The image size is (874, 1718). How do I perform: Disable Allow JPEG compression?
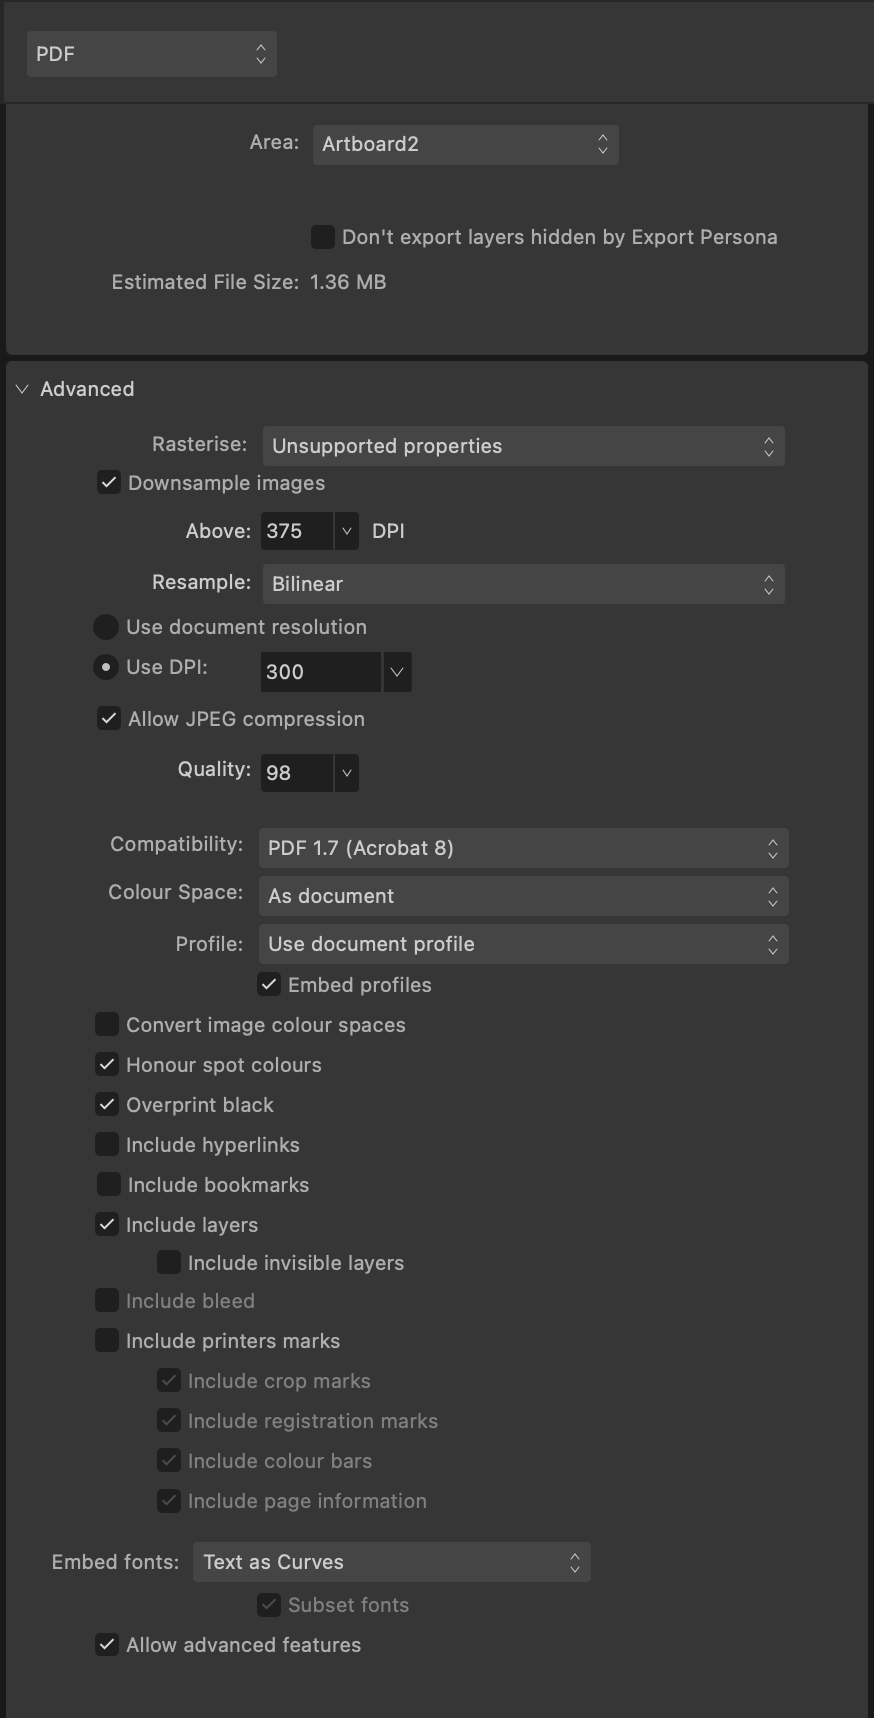(x=109, y=719)
